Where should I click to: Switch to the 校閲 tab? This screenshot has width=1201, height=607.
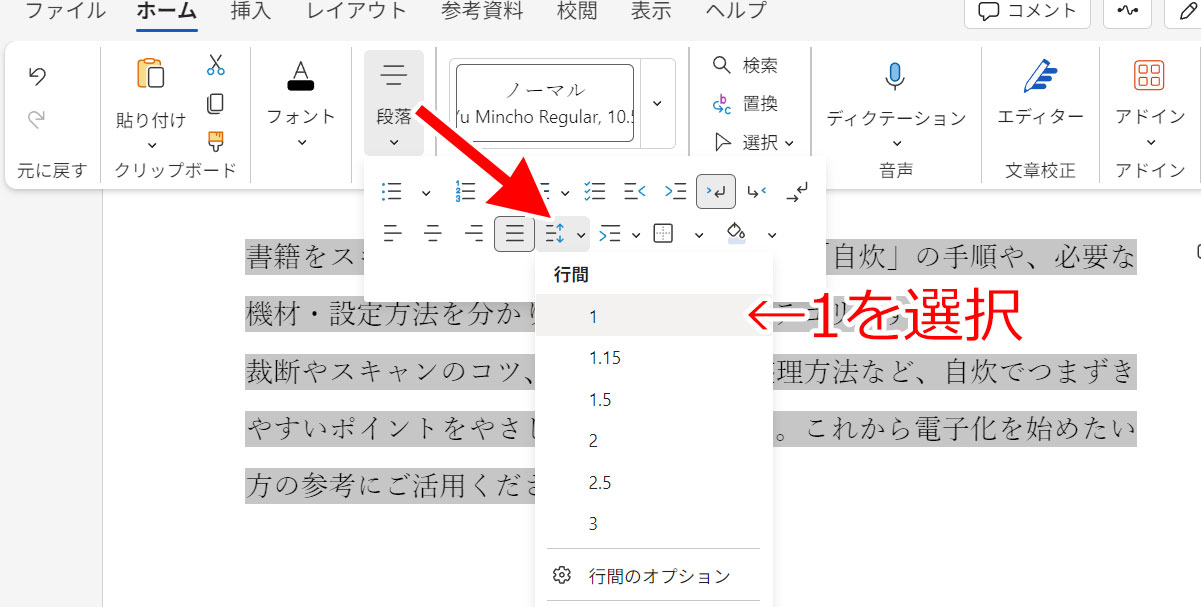coord(575,11)
